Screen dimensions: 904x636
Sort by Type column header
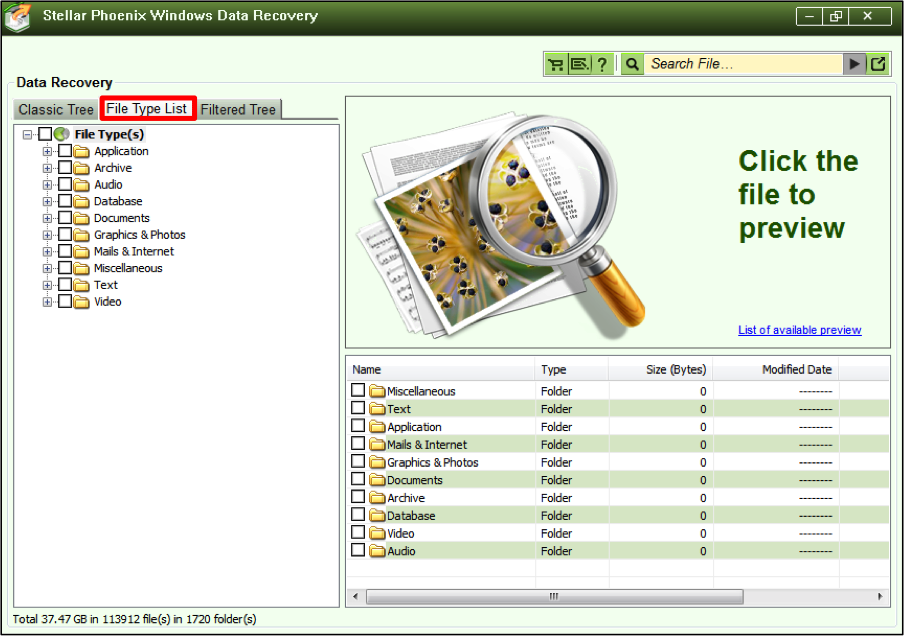pyautogui.click(x=571, y=370)
